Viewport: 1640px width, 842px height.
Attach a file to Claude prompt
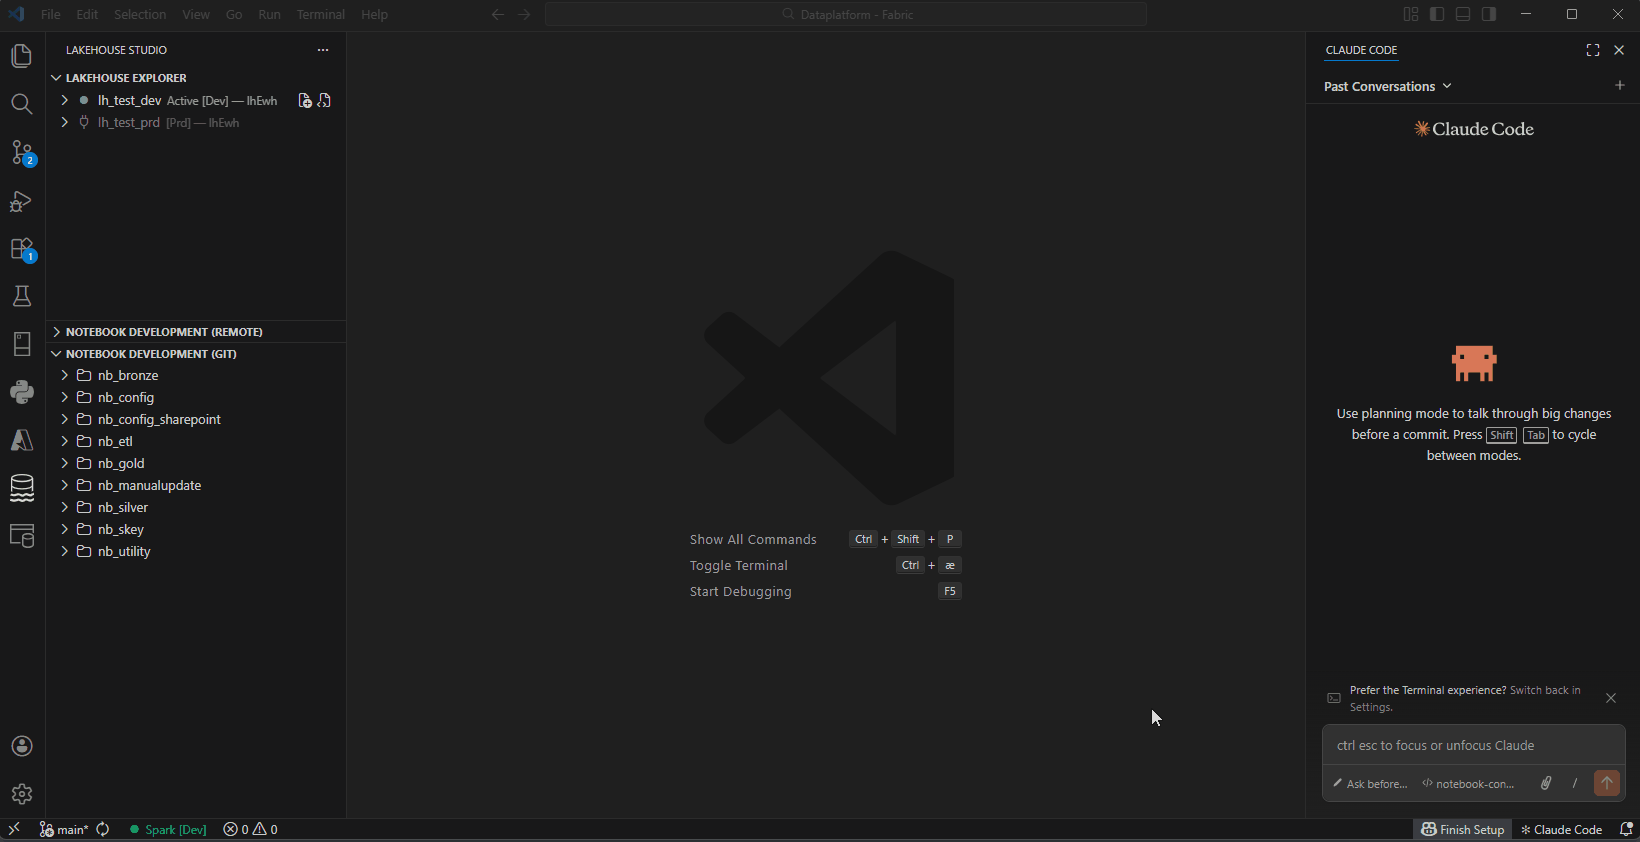click(x=1546, y=783)
